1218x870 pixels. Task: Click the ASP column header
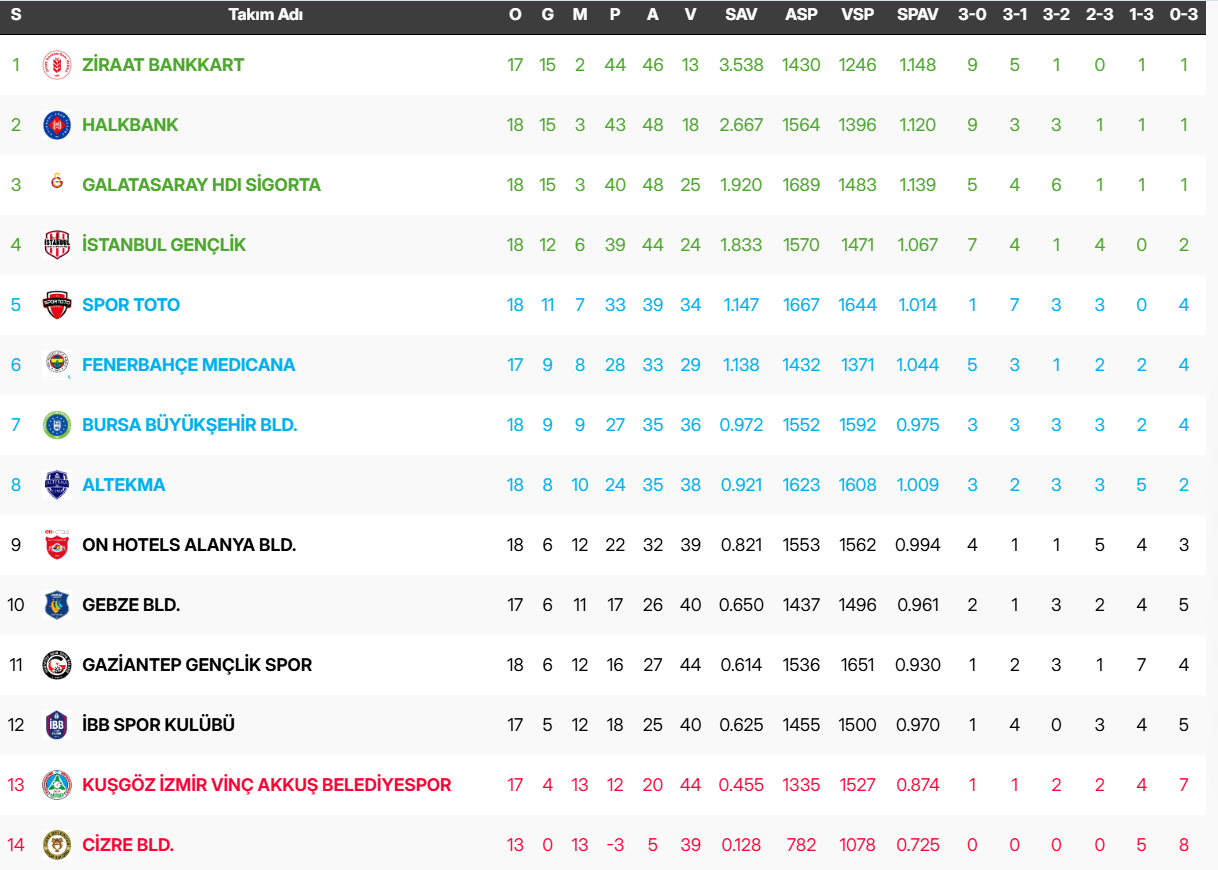[x=801, y=15]
